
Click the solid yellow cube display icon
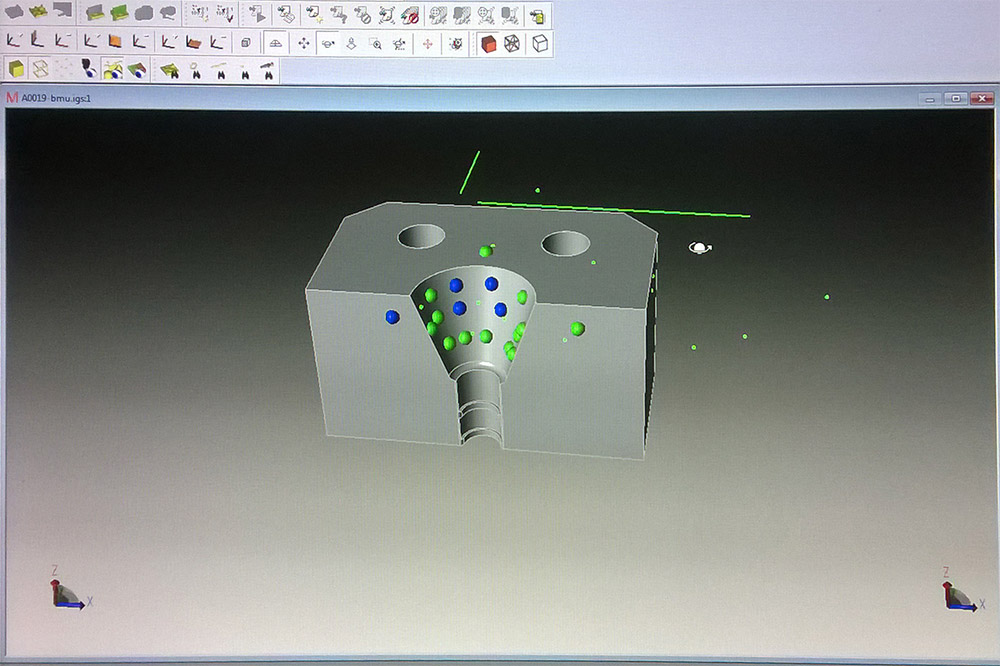pos(16,70)
